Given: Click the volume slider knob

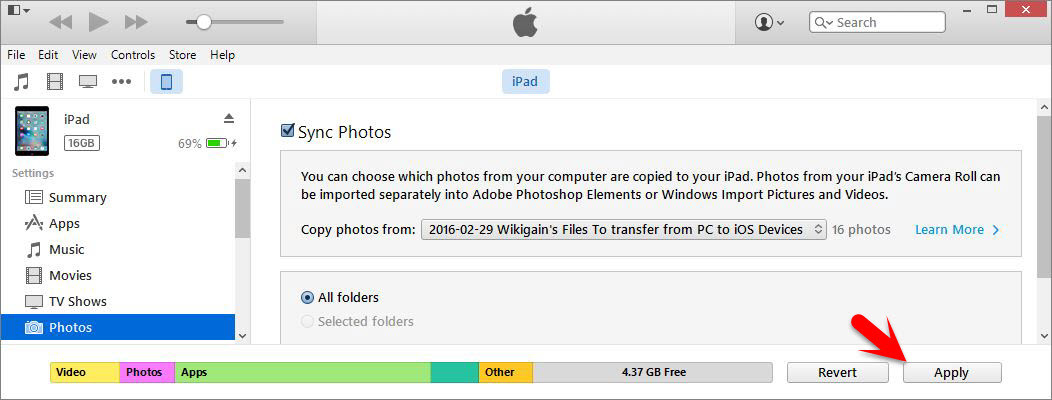Looking at the screenshot, I should coord(203,22).
